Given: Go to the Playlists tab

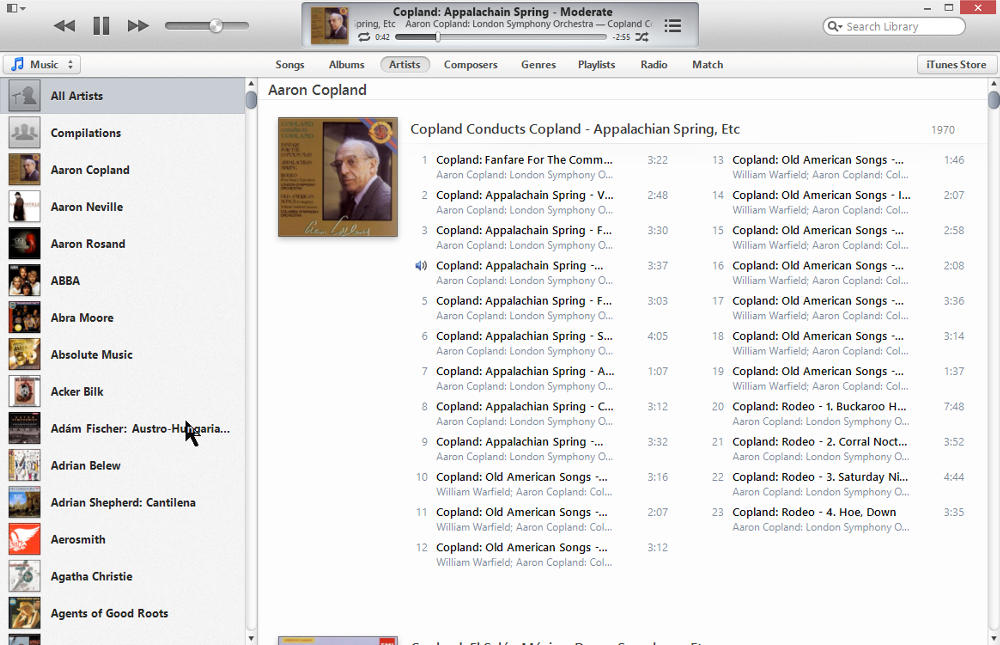Looking at the screenshot, I should 596,64.
